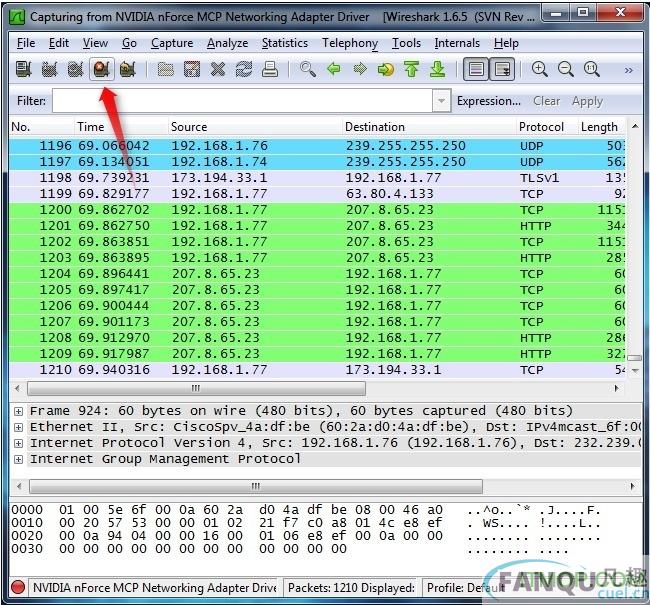Close this capture file icon
Viewport: 650px width, 605px height.
click(218, 69)
